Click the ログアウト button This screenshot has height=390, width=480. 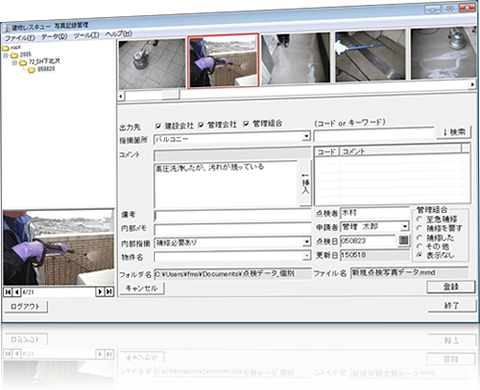(x=26, y=307)
